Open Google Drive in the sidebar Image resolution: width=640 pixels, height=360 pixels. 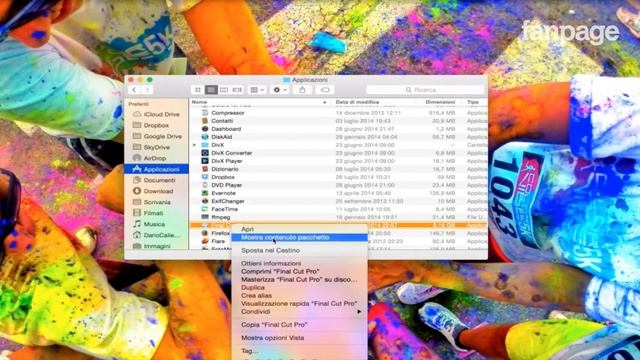click(156, 136)
